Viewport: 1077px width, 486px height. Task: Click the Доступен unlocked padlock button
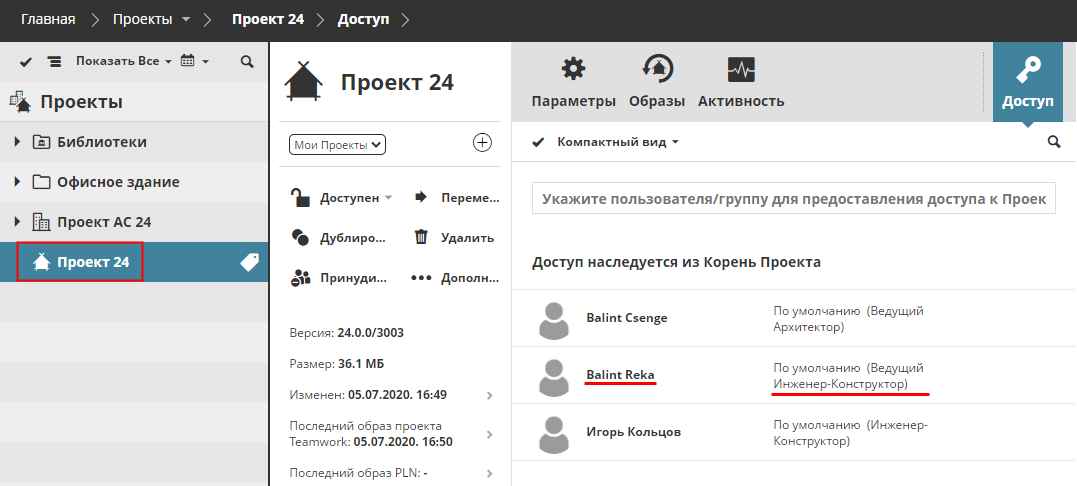click(334, 198)
